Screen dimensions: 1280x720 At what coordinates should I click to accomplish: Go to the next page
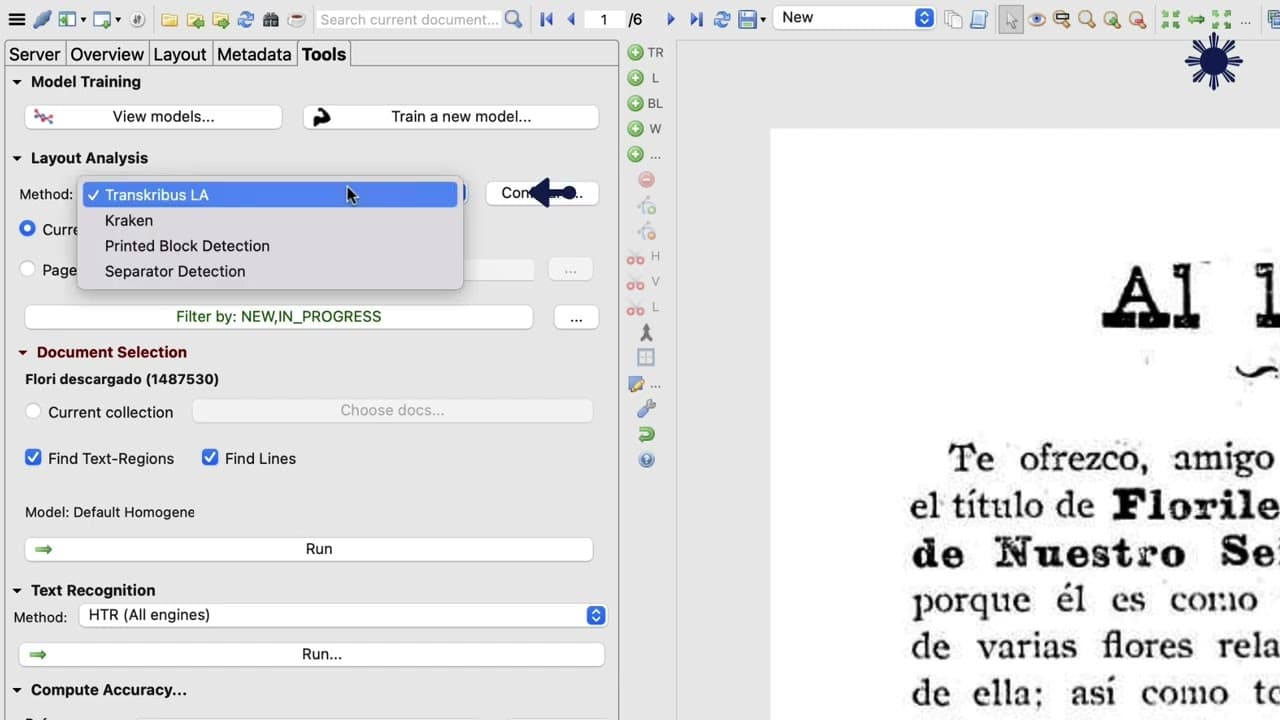[670, 19]
